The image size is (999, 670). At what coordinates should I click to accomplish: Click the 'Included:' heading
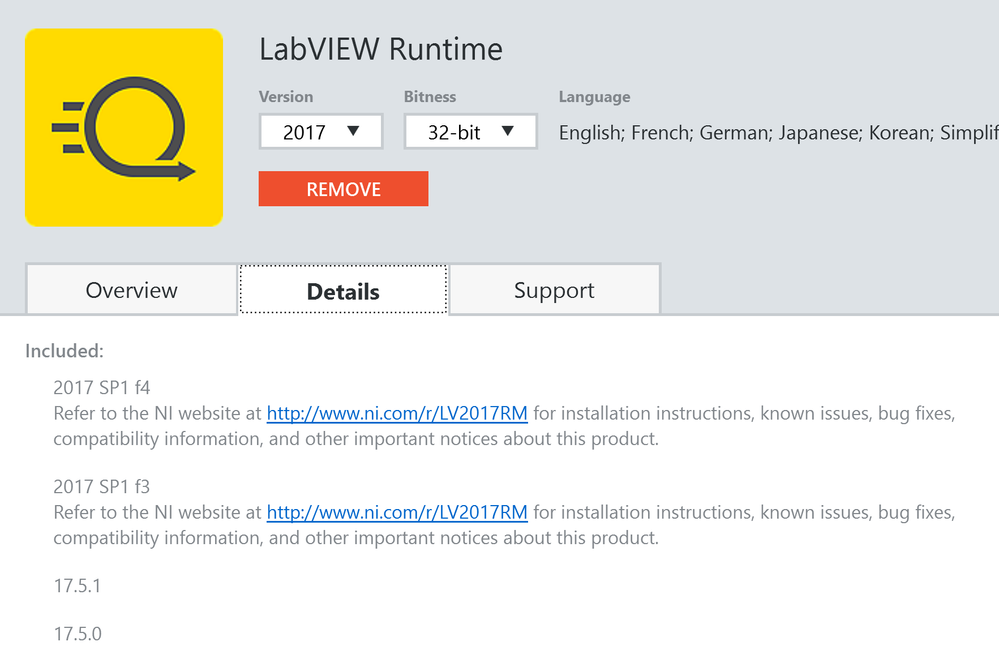click(64, 351)
